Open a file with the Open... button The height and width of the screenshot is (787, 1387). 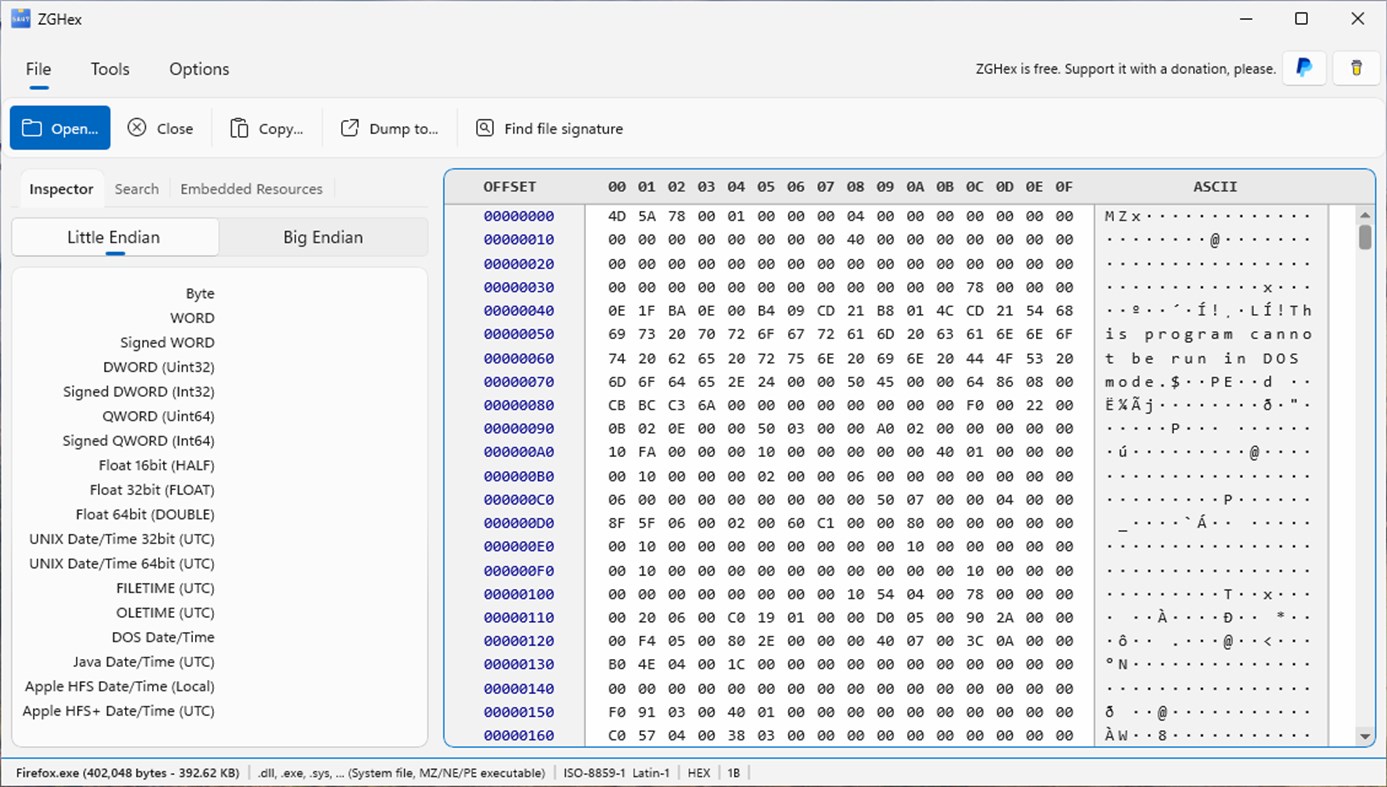(x=60, y=128)
